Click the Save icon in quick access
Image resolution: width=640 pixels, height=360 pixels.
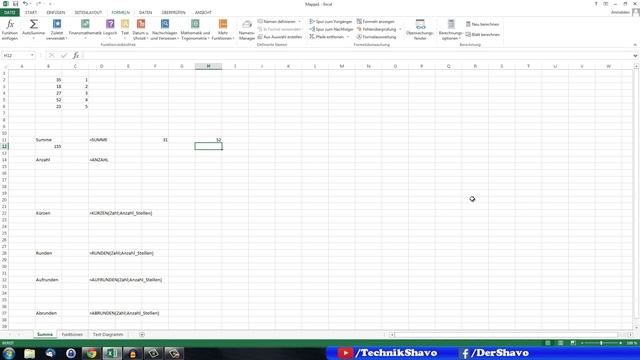point(16,4)
